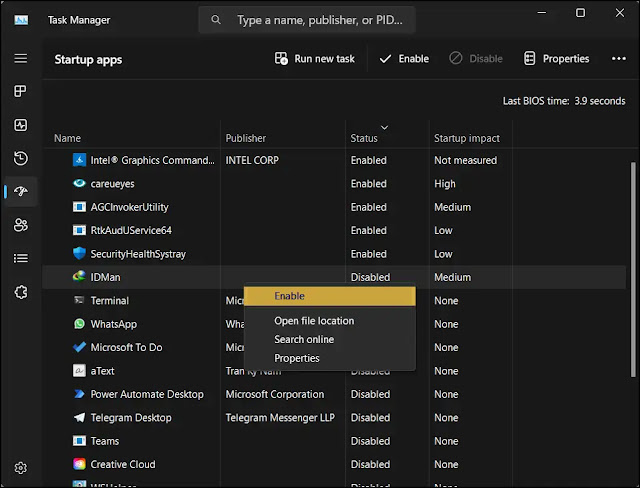Sort by Startup impact column header

click(x=467, y=138)
